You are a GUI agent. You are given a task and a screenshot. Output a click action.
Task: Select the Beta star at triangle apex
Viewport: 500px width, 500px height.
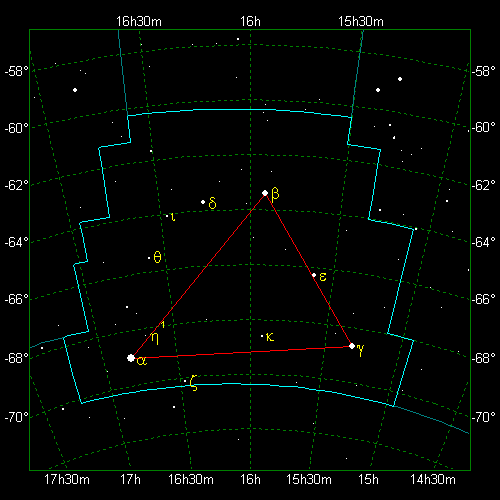265,193
